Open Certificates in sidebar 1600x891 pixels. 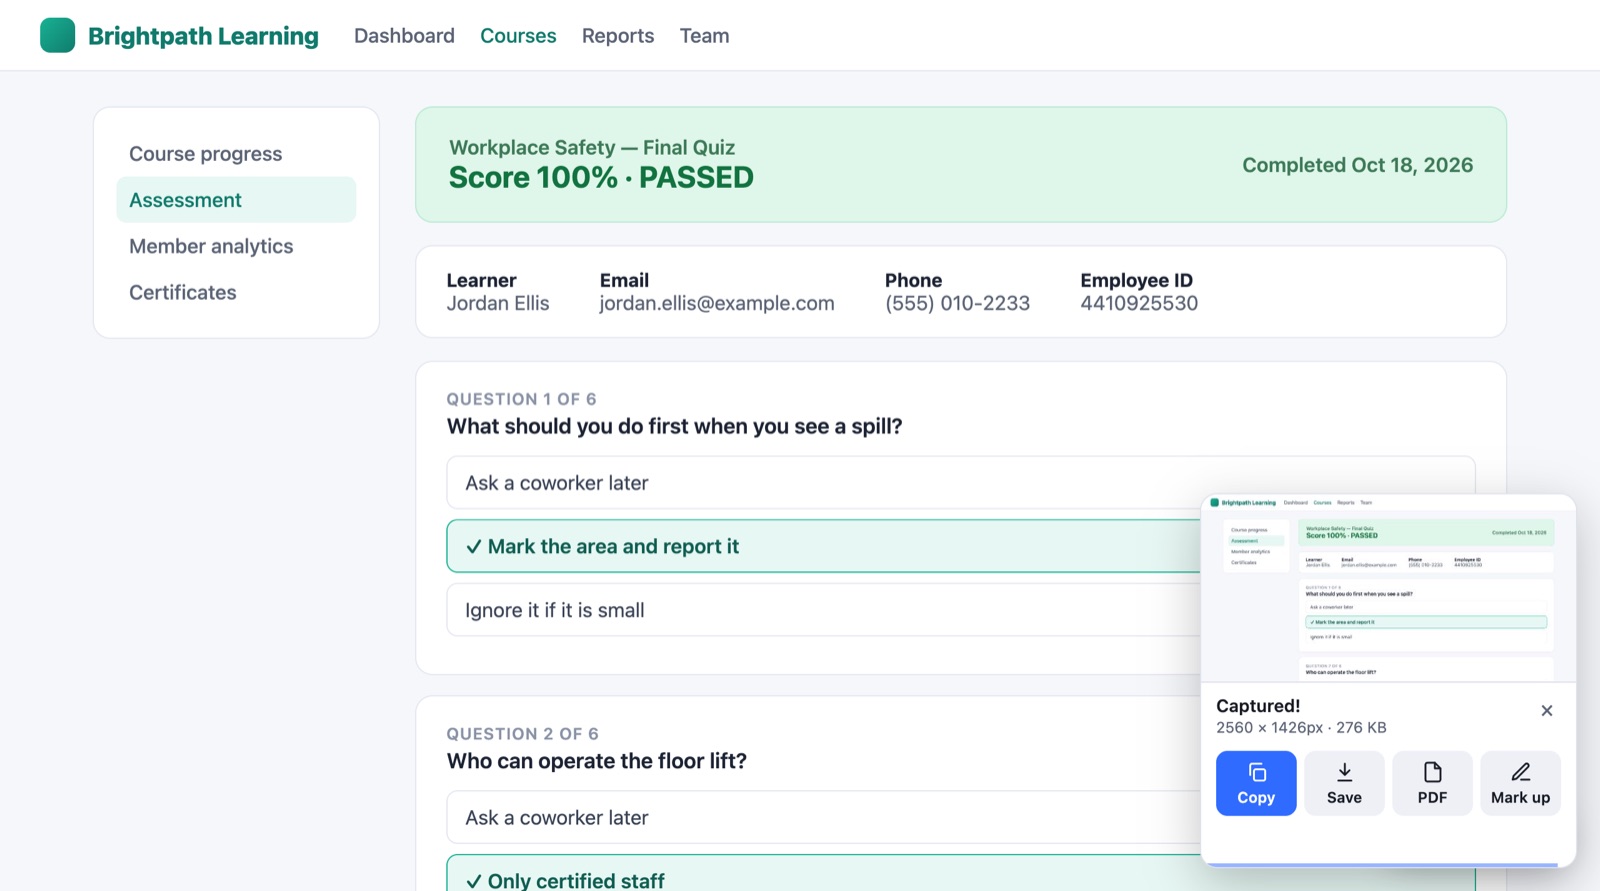tap(236, 292)
